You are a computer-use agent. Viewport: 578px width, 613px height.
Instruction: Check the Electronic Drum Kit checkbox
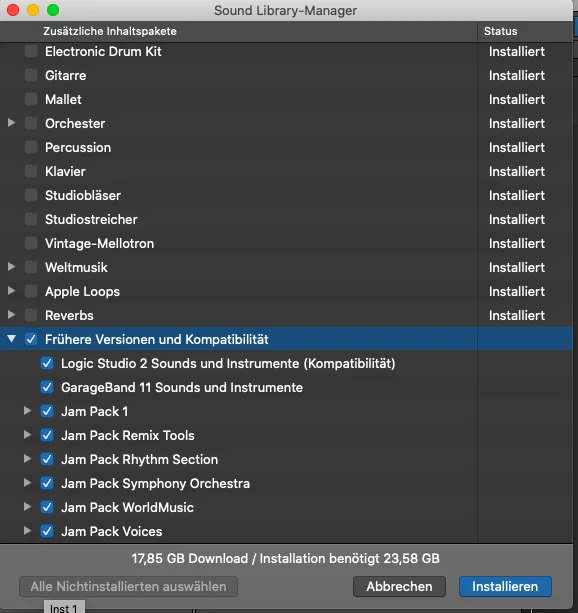(x=31, y=51)
